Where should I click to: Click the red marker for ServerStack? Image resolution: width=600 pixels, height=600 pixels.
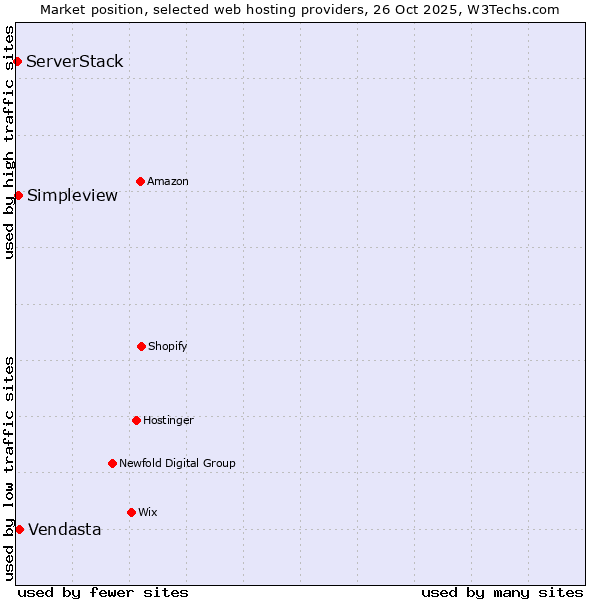(x=17, y=62)
